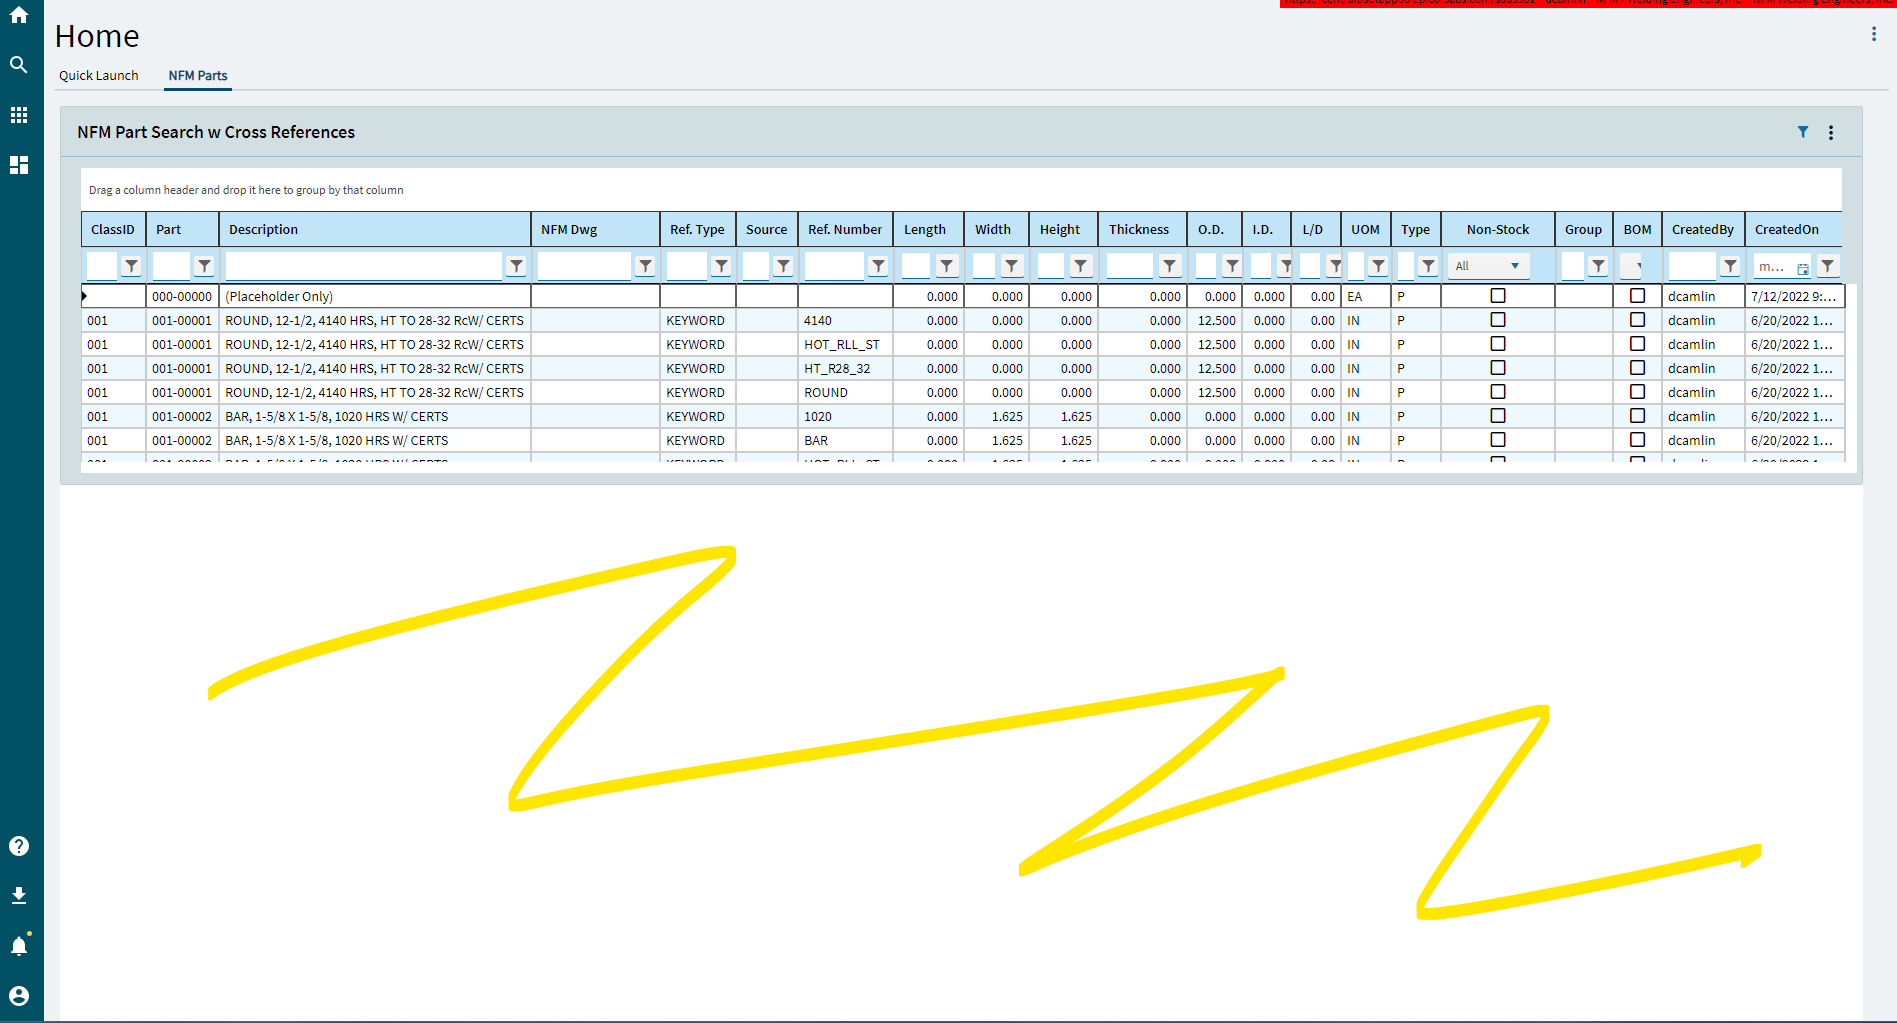Open the panel header overflow menu

click(1831, 131)
